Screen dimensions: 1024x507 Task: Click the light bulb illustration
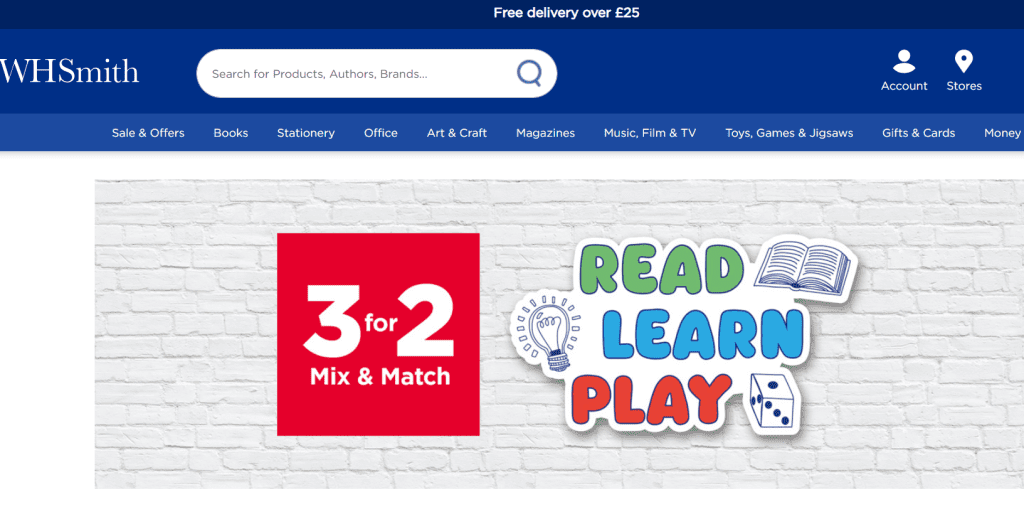pyautogui.click(x=549, y=334)
